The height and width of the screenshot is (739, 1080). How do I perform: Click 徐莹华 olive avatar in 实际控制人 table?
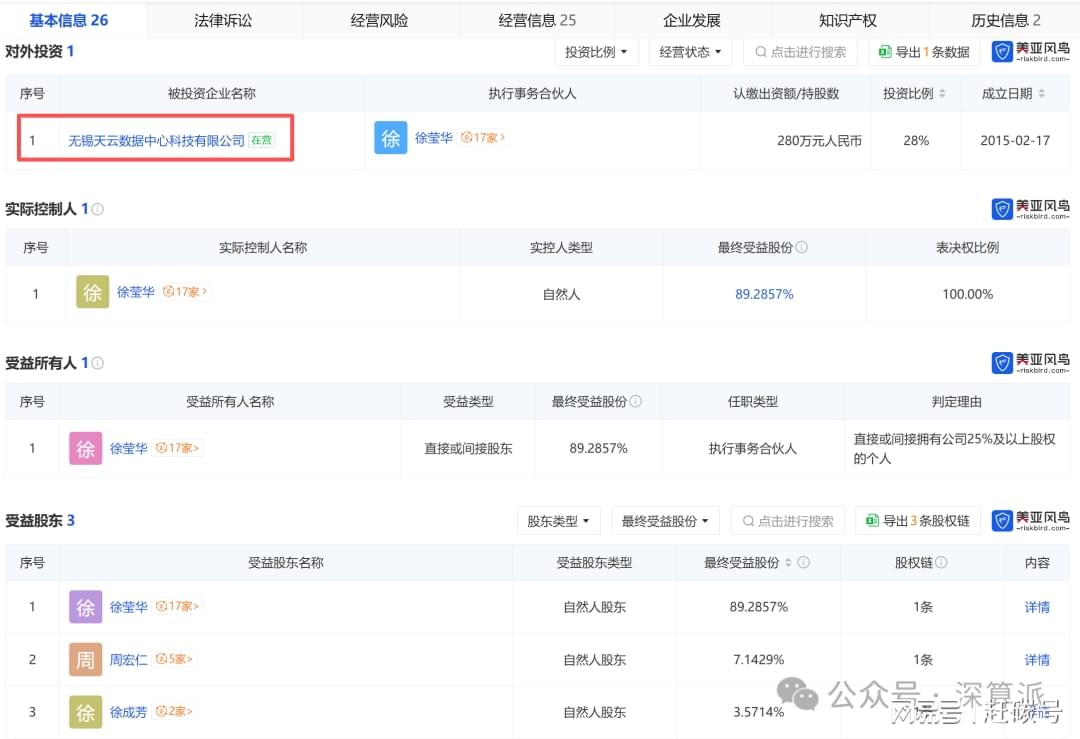pos(92,292)
